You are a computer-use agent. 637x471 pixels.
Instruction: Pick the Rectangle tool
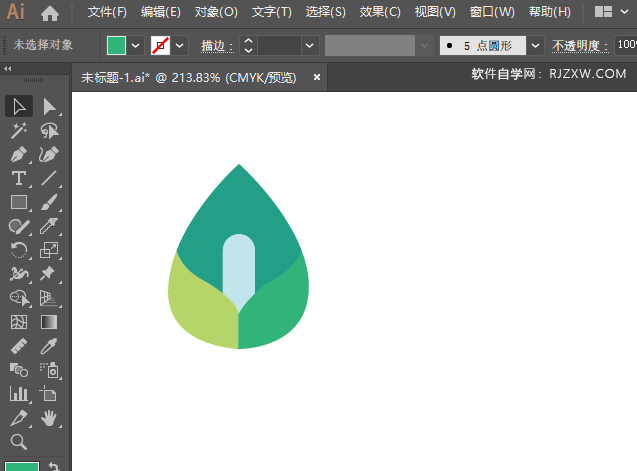point(19,202)
